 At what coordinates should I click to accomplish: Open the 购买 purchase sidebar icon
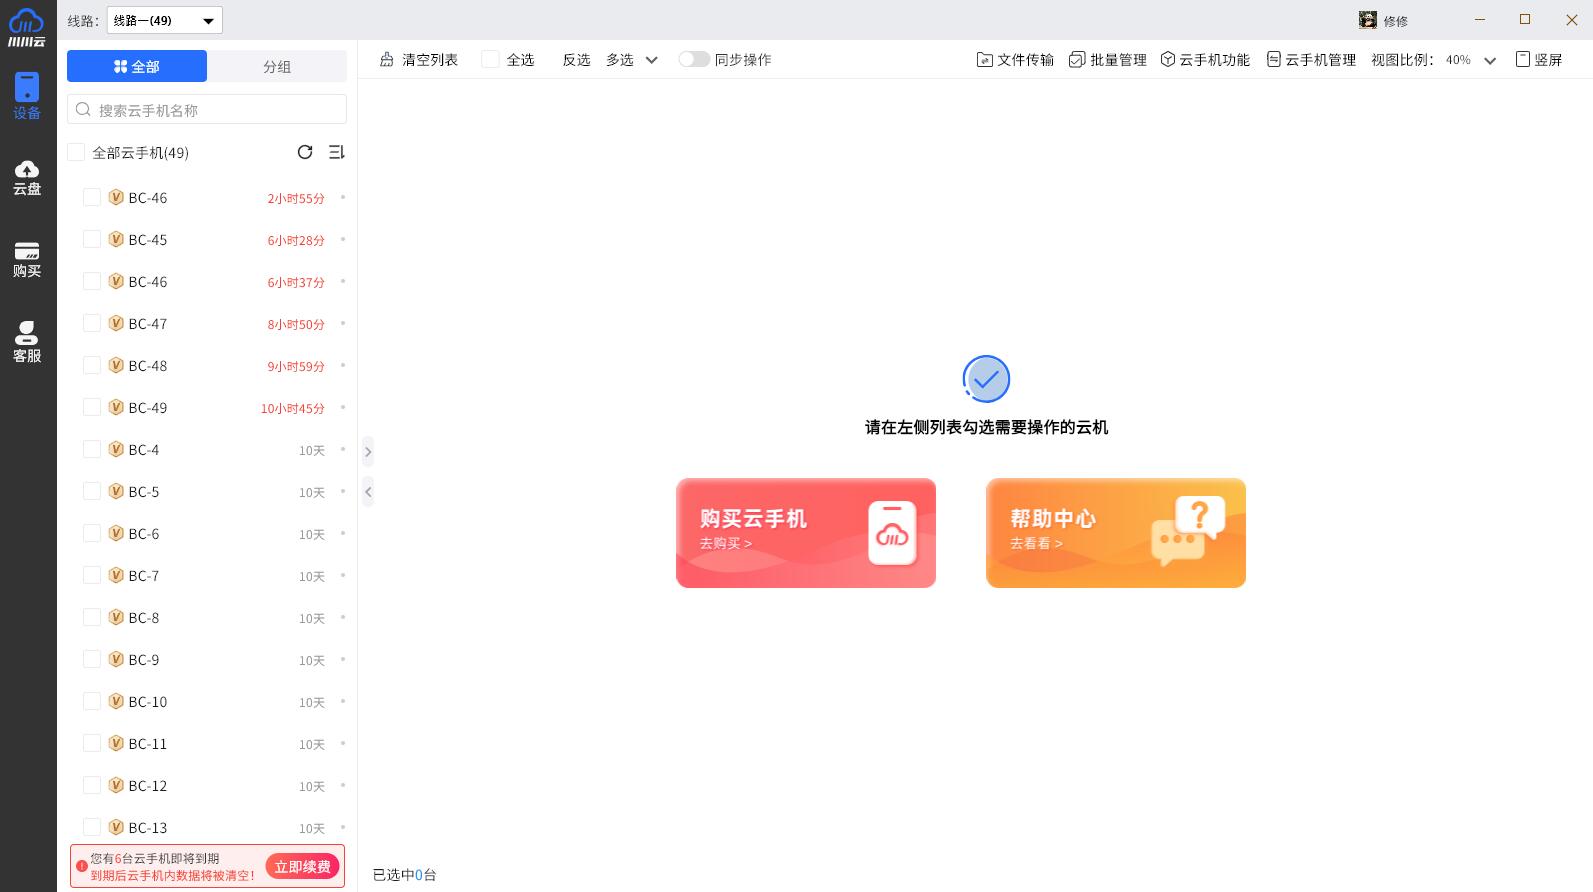[27, 260]
